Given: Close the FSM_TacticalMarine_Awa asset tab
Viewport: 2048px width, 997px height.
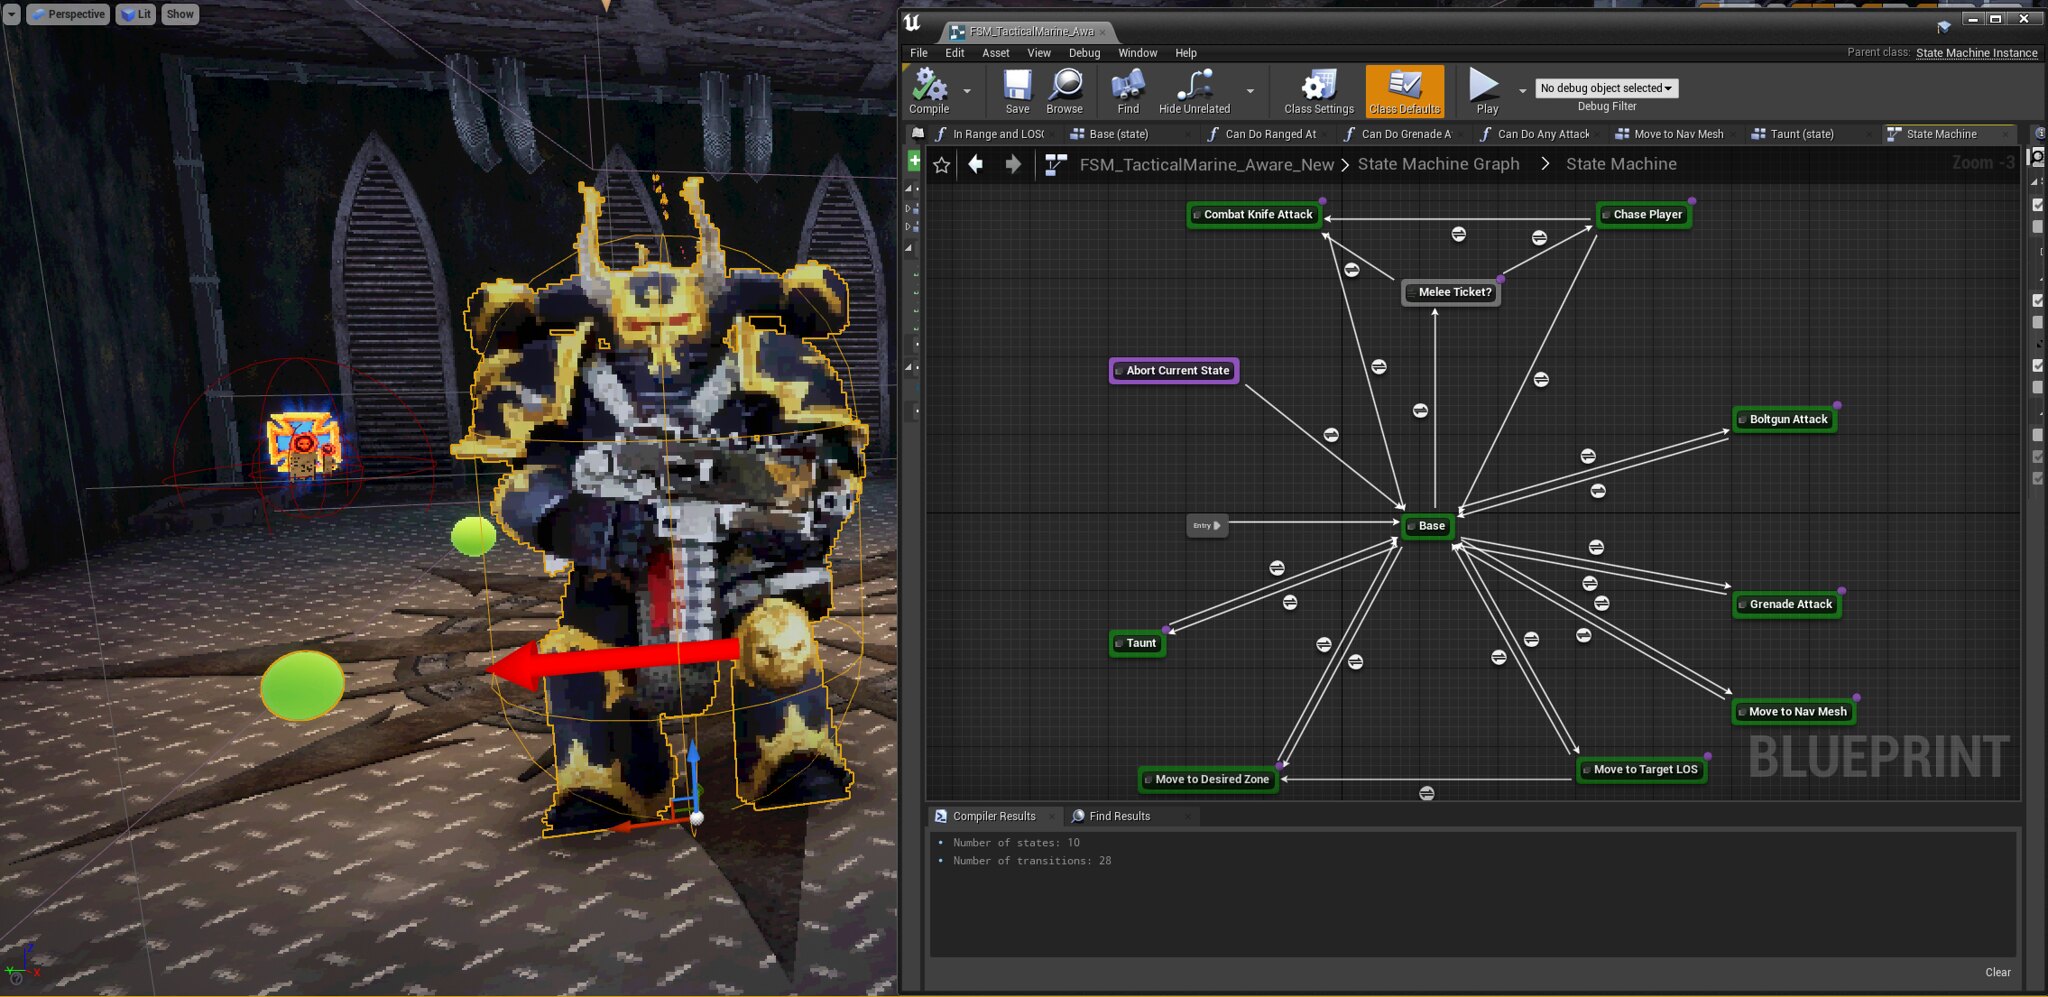Looking at the screenshot, I should point(1102,32).
